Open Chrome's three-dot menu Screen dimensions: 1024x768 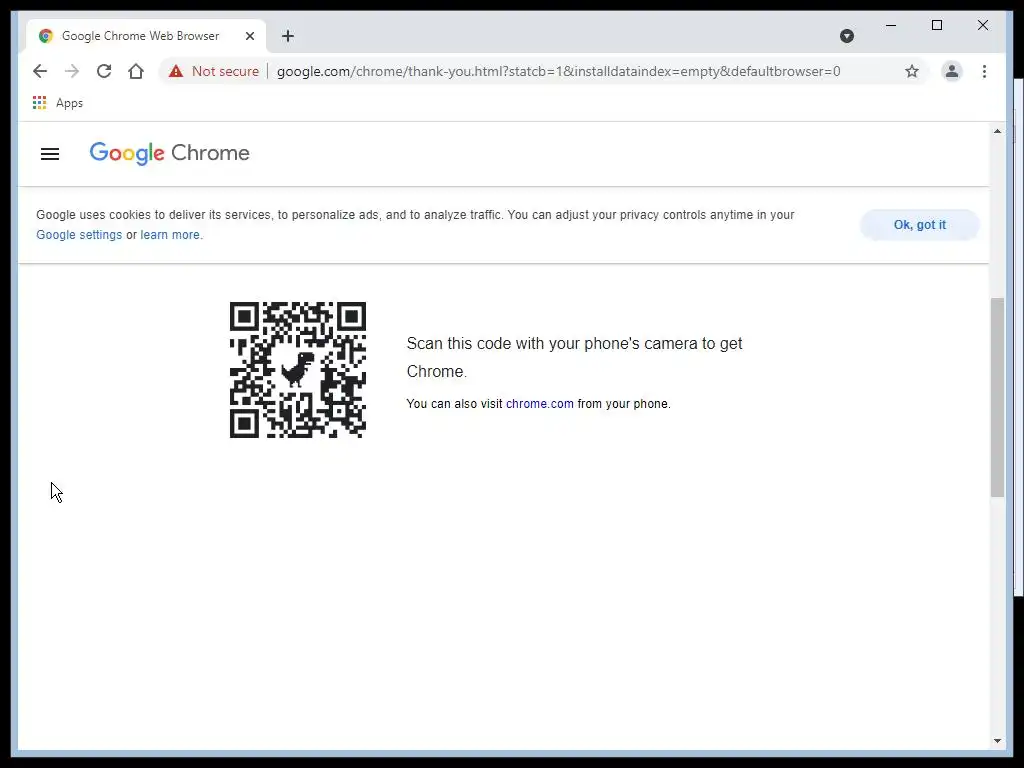point(984,71)
